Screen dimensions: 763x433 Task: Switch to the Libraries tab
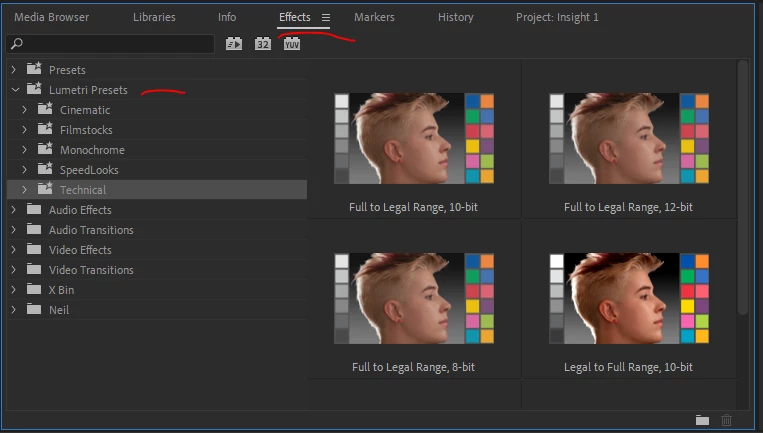[154, 18]
